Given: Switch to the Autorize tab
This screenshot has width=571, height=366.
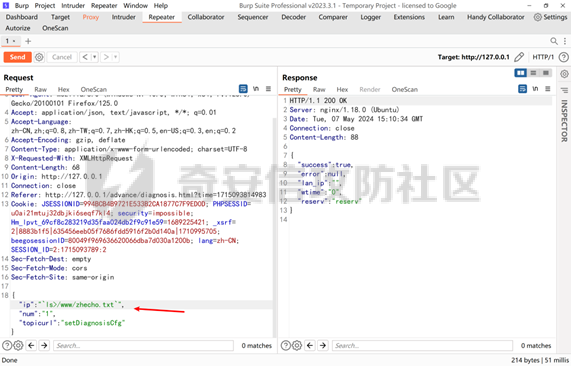Looking at the screenshot, I should coord(18,28).
